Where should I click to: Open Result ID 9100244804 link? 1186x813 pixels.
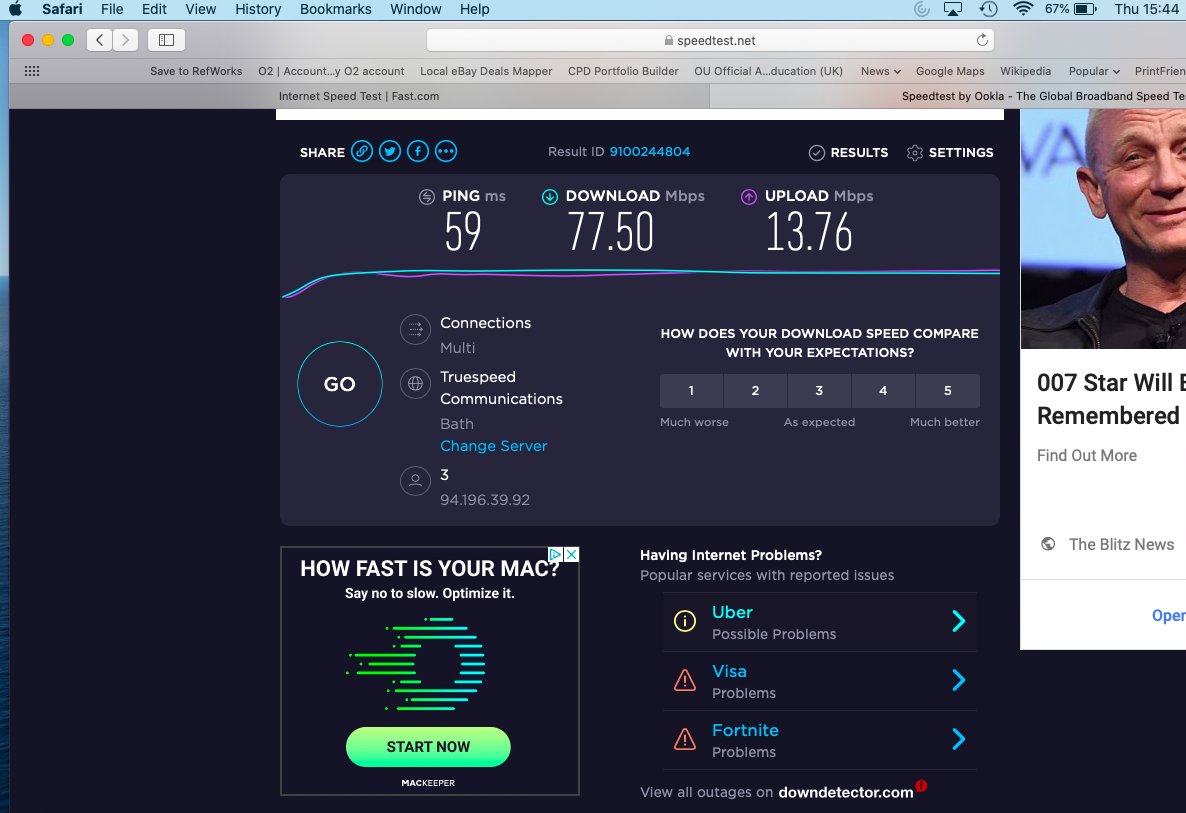point(650,152)
